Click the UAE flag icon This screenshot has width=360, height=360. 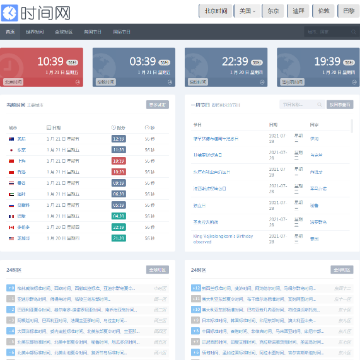(11, 194)
